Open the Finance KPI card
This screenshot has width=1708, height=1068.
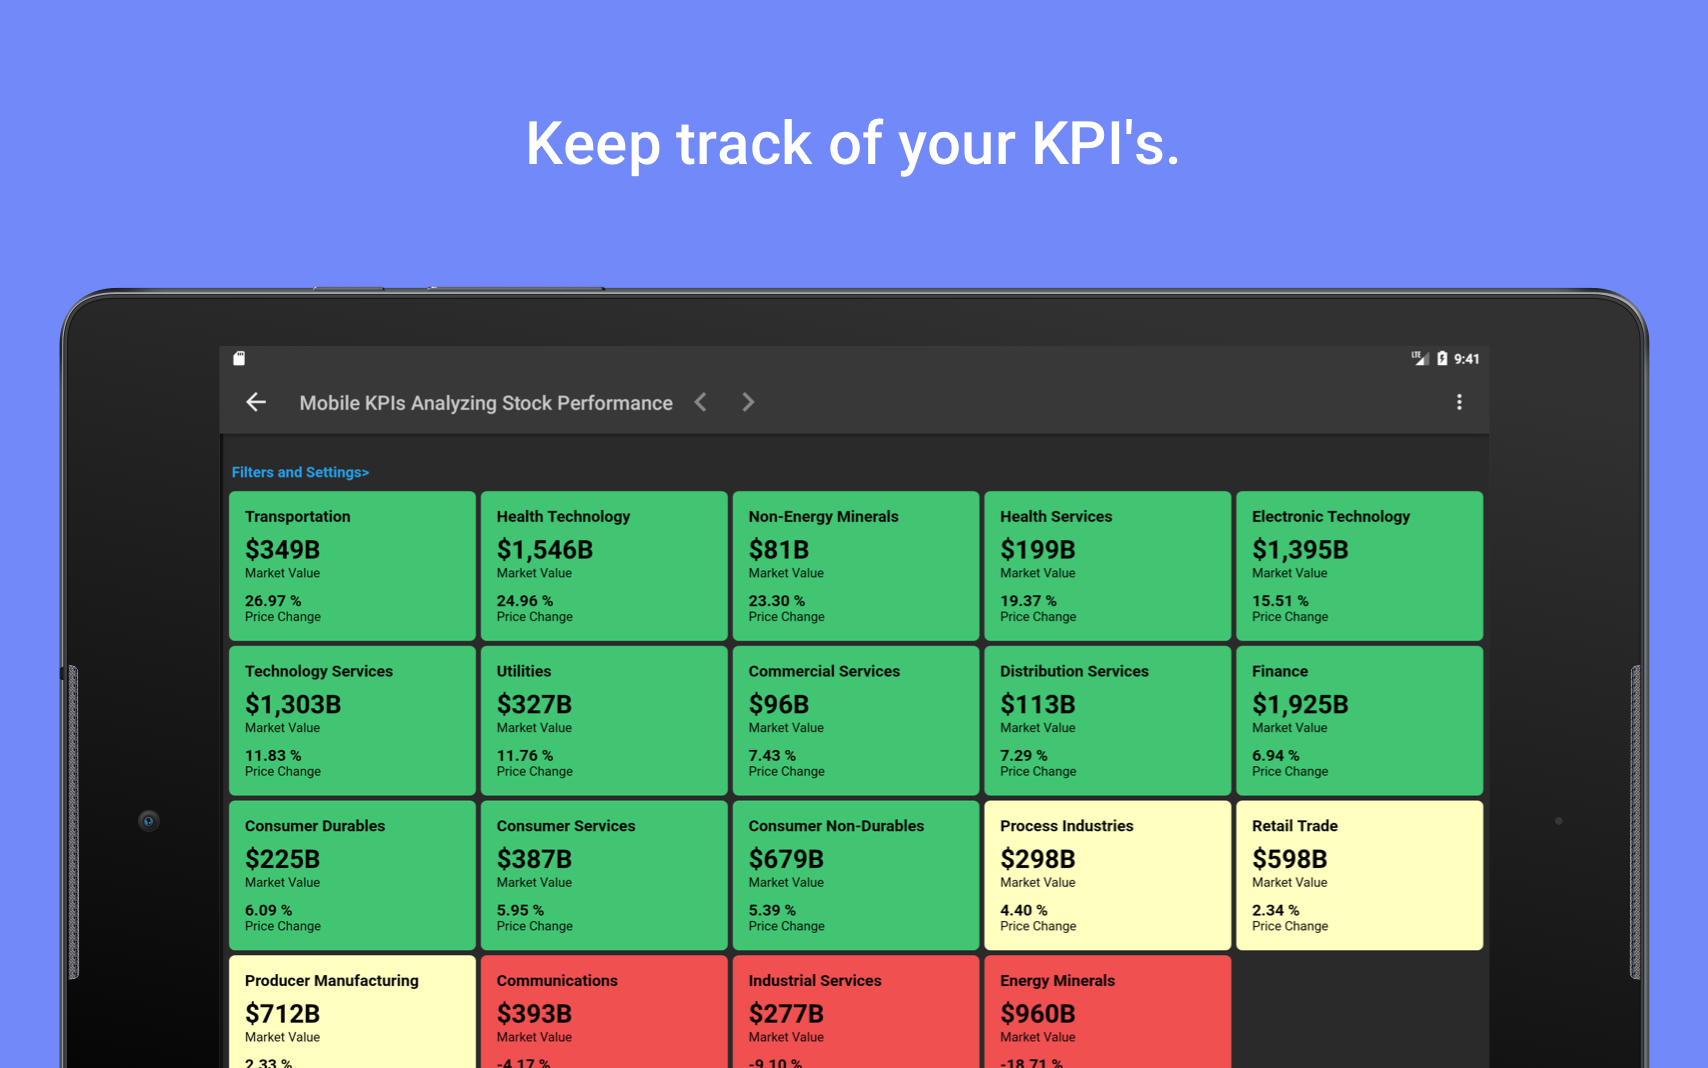[1360, 721]
